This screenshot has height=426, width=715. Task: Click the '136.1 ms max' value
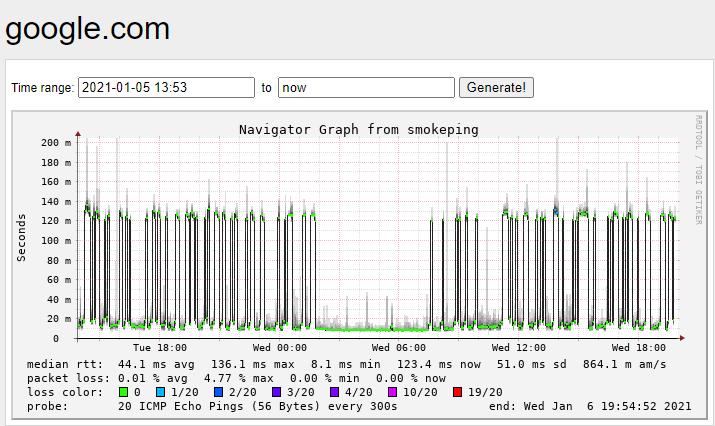253,364
